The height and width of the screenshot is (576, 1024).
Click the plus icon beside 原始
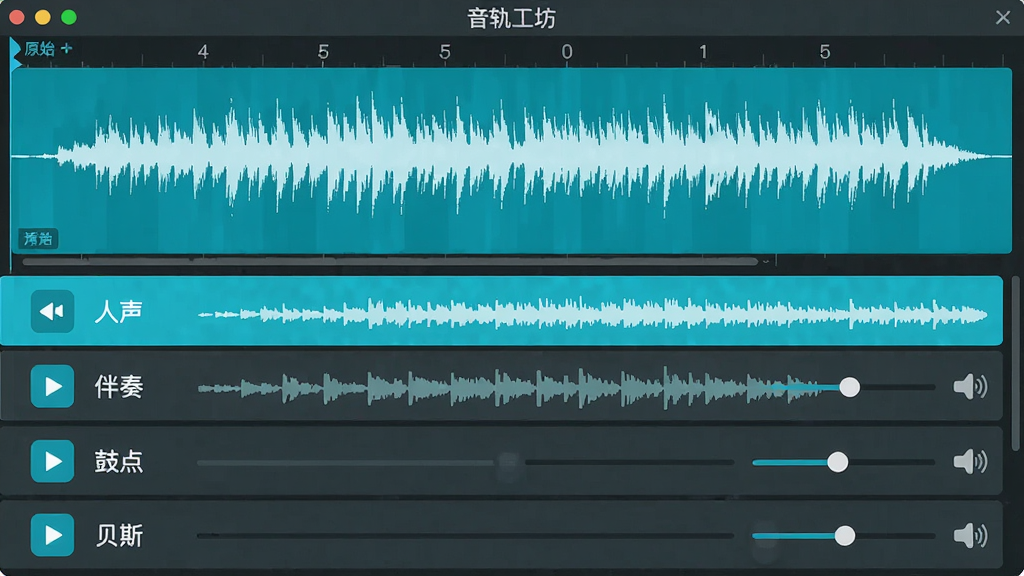[66, 48]
